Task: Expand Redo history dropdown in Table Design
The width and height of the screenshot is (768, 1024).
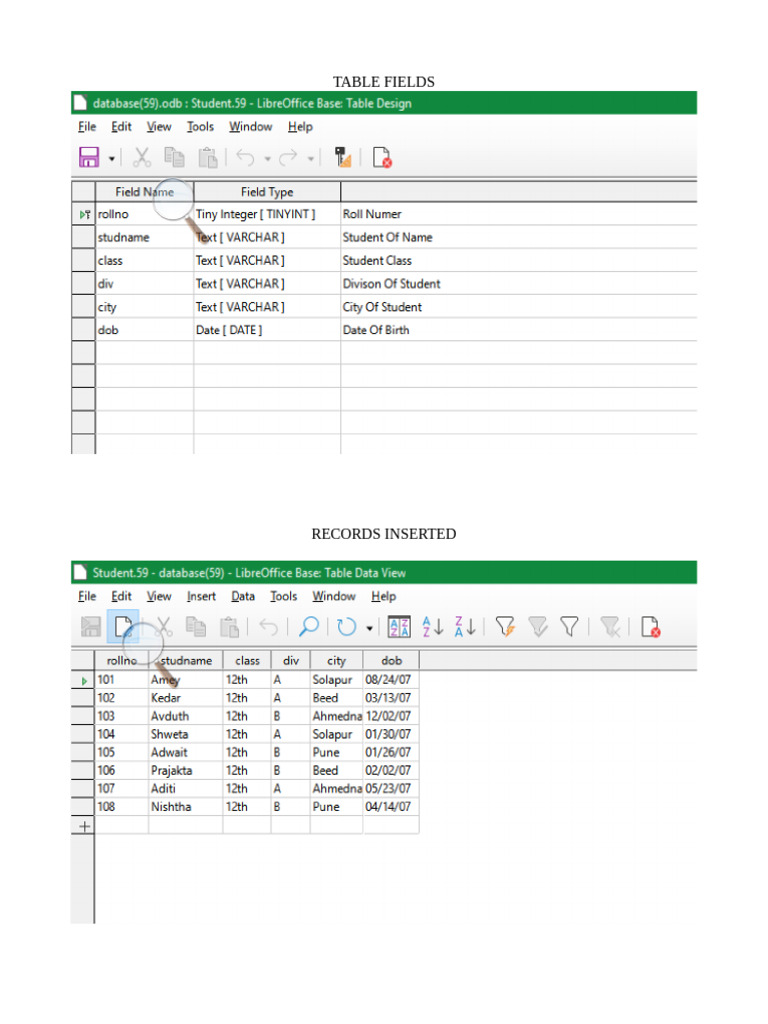Action: [311, 159]
